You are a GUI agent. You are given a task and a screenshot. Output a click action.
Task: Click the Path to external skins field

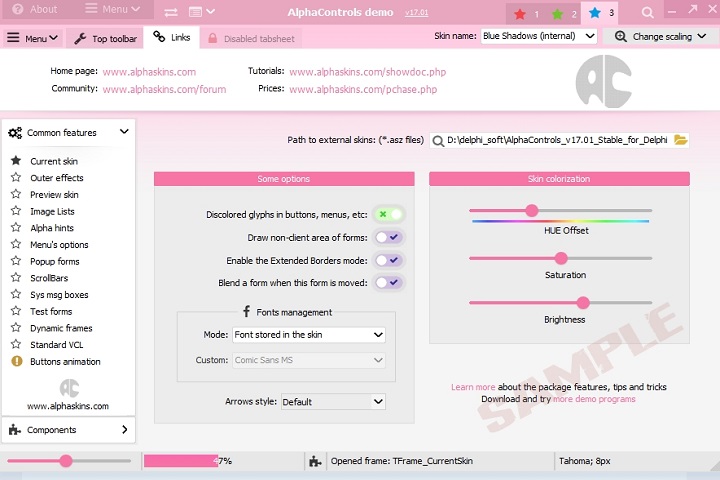[x=559, y=140]
